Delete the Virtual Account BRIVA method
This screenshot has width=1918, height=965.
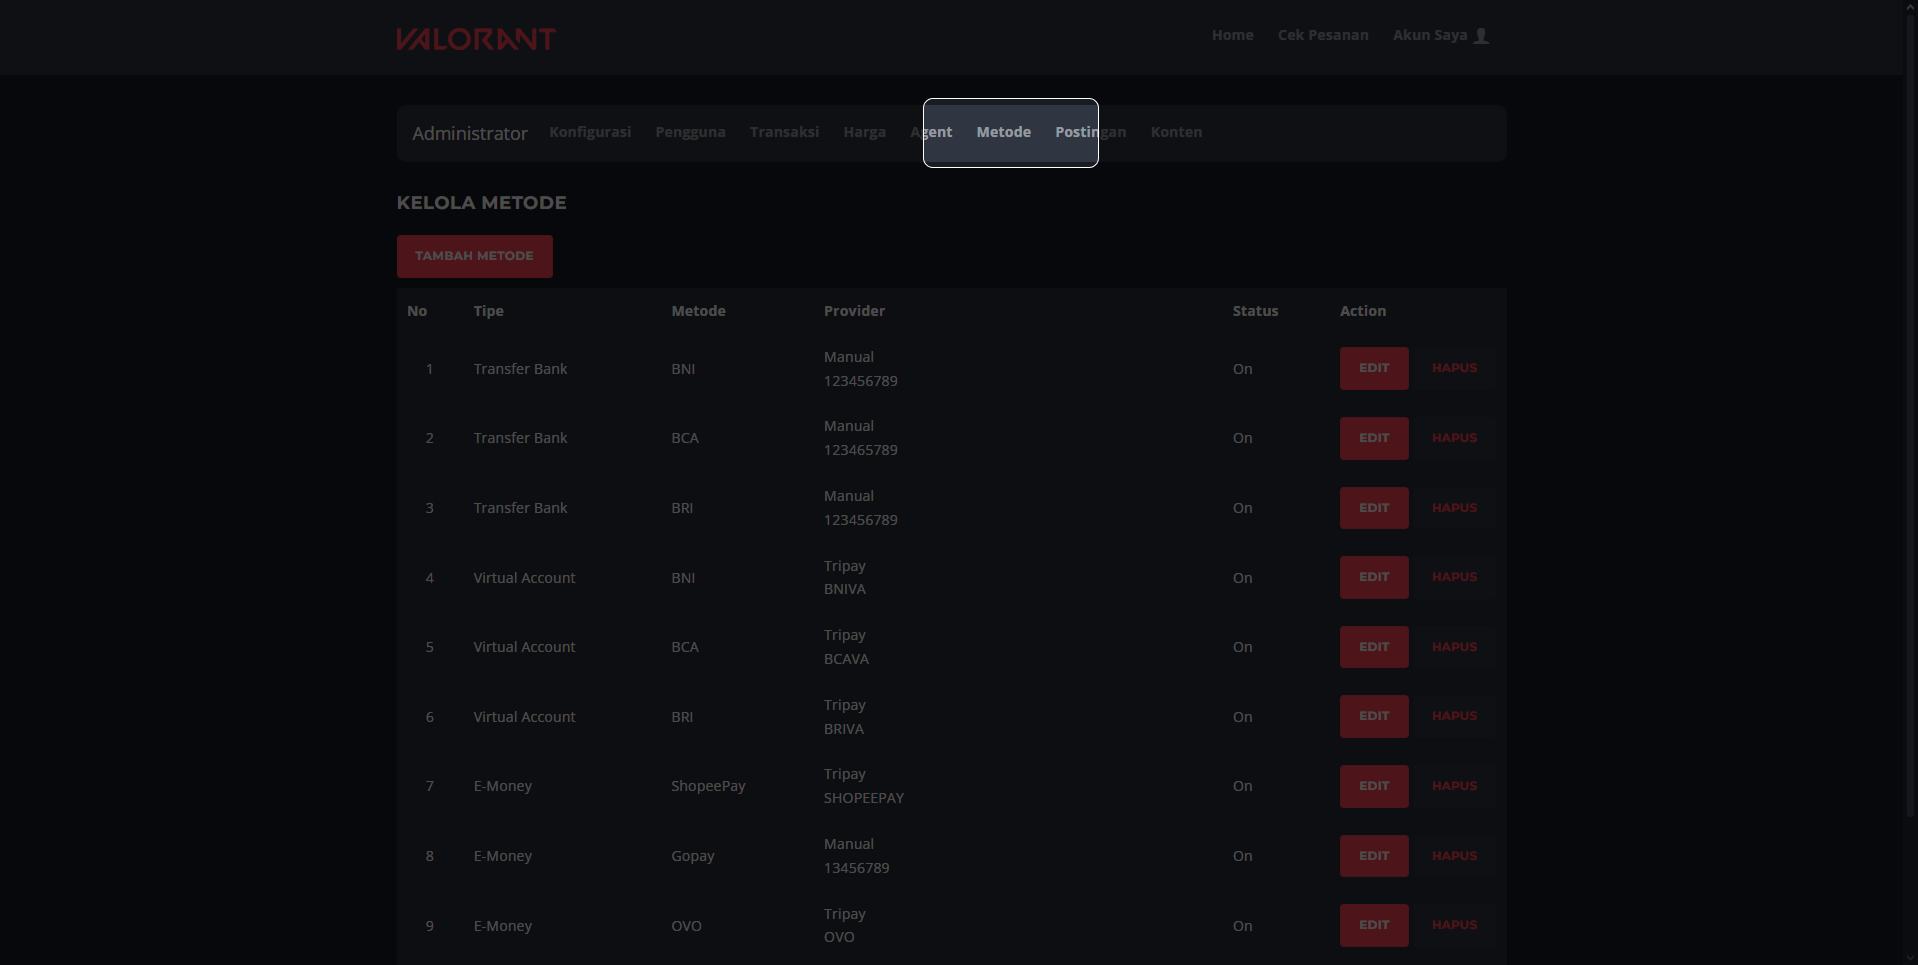1454,716
